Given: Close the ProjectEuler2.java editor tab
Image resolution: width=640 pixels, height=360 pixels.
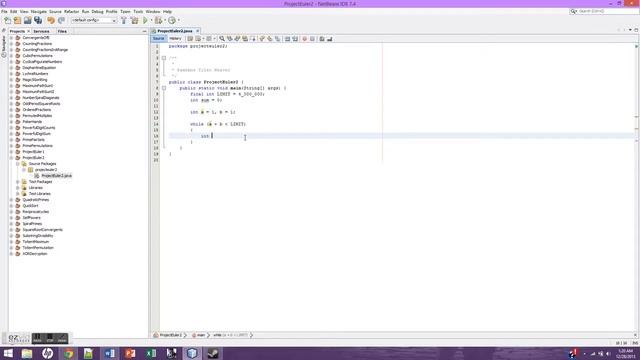Looking at the screenshot, I should pos(198,31).
